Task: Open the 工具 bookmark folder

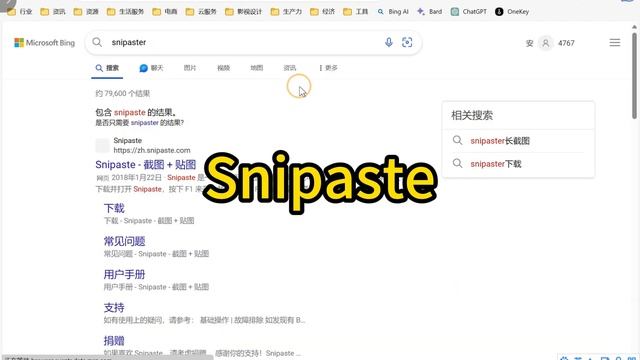Action: [356, 12]
